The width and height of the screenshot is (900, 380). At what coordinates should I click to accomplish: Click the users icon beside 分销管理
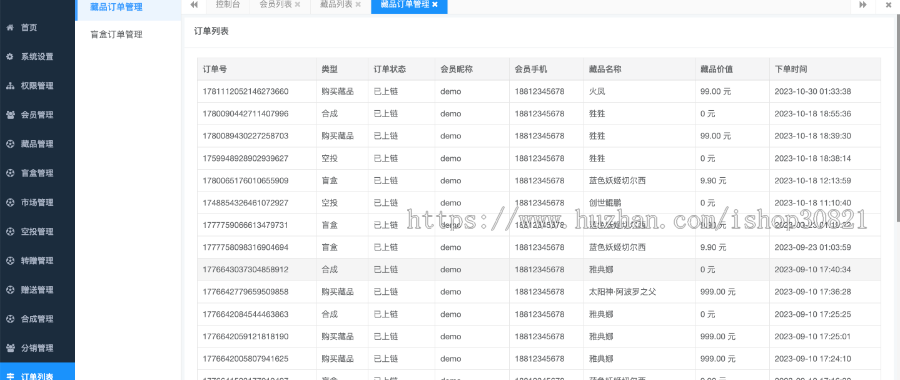pyautogui.click(x=10, y=348)
